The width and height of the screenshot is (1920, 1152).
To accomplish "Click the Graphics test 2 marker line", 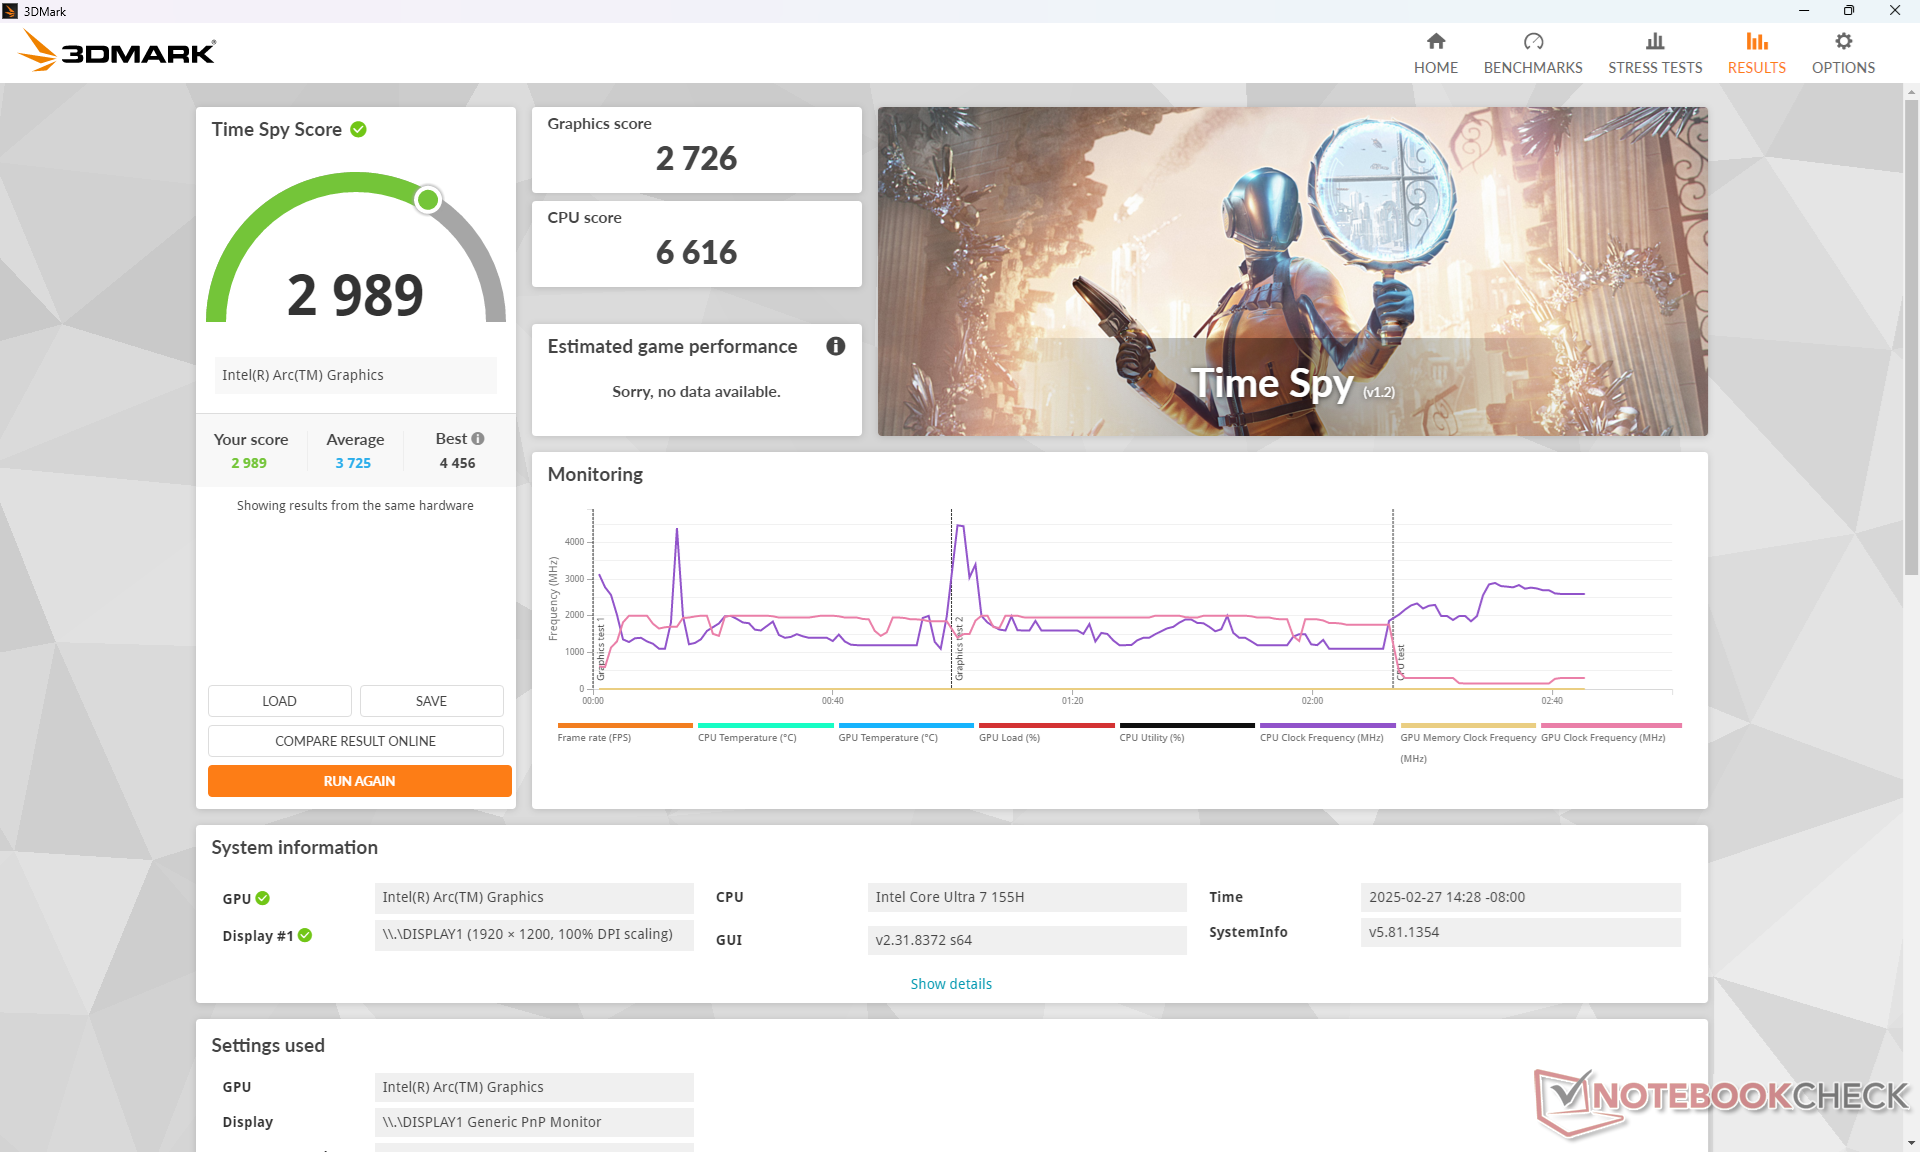I will point(951,598).
